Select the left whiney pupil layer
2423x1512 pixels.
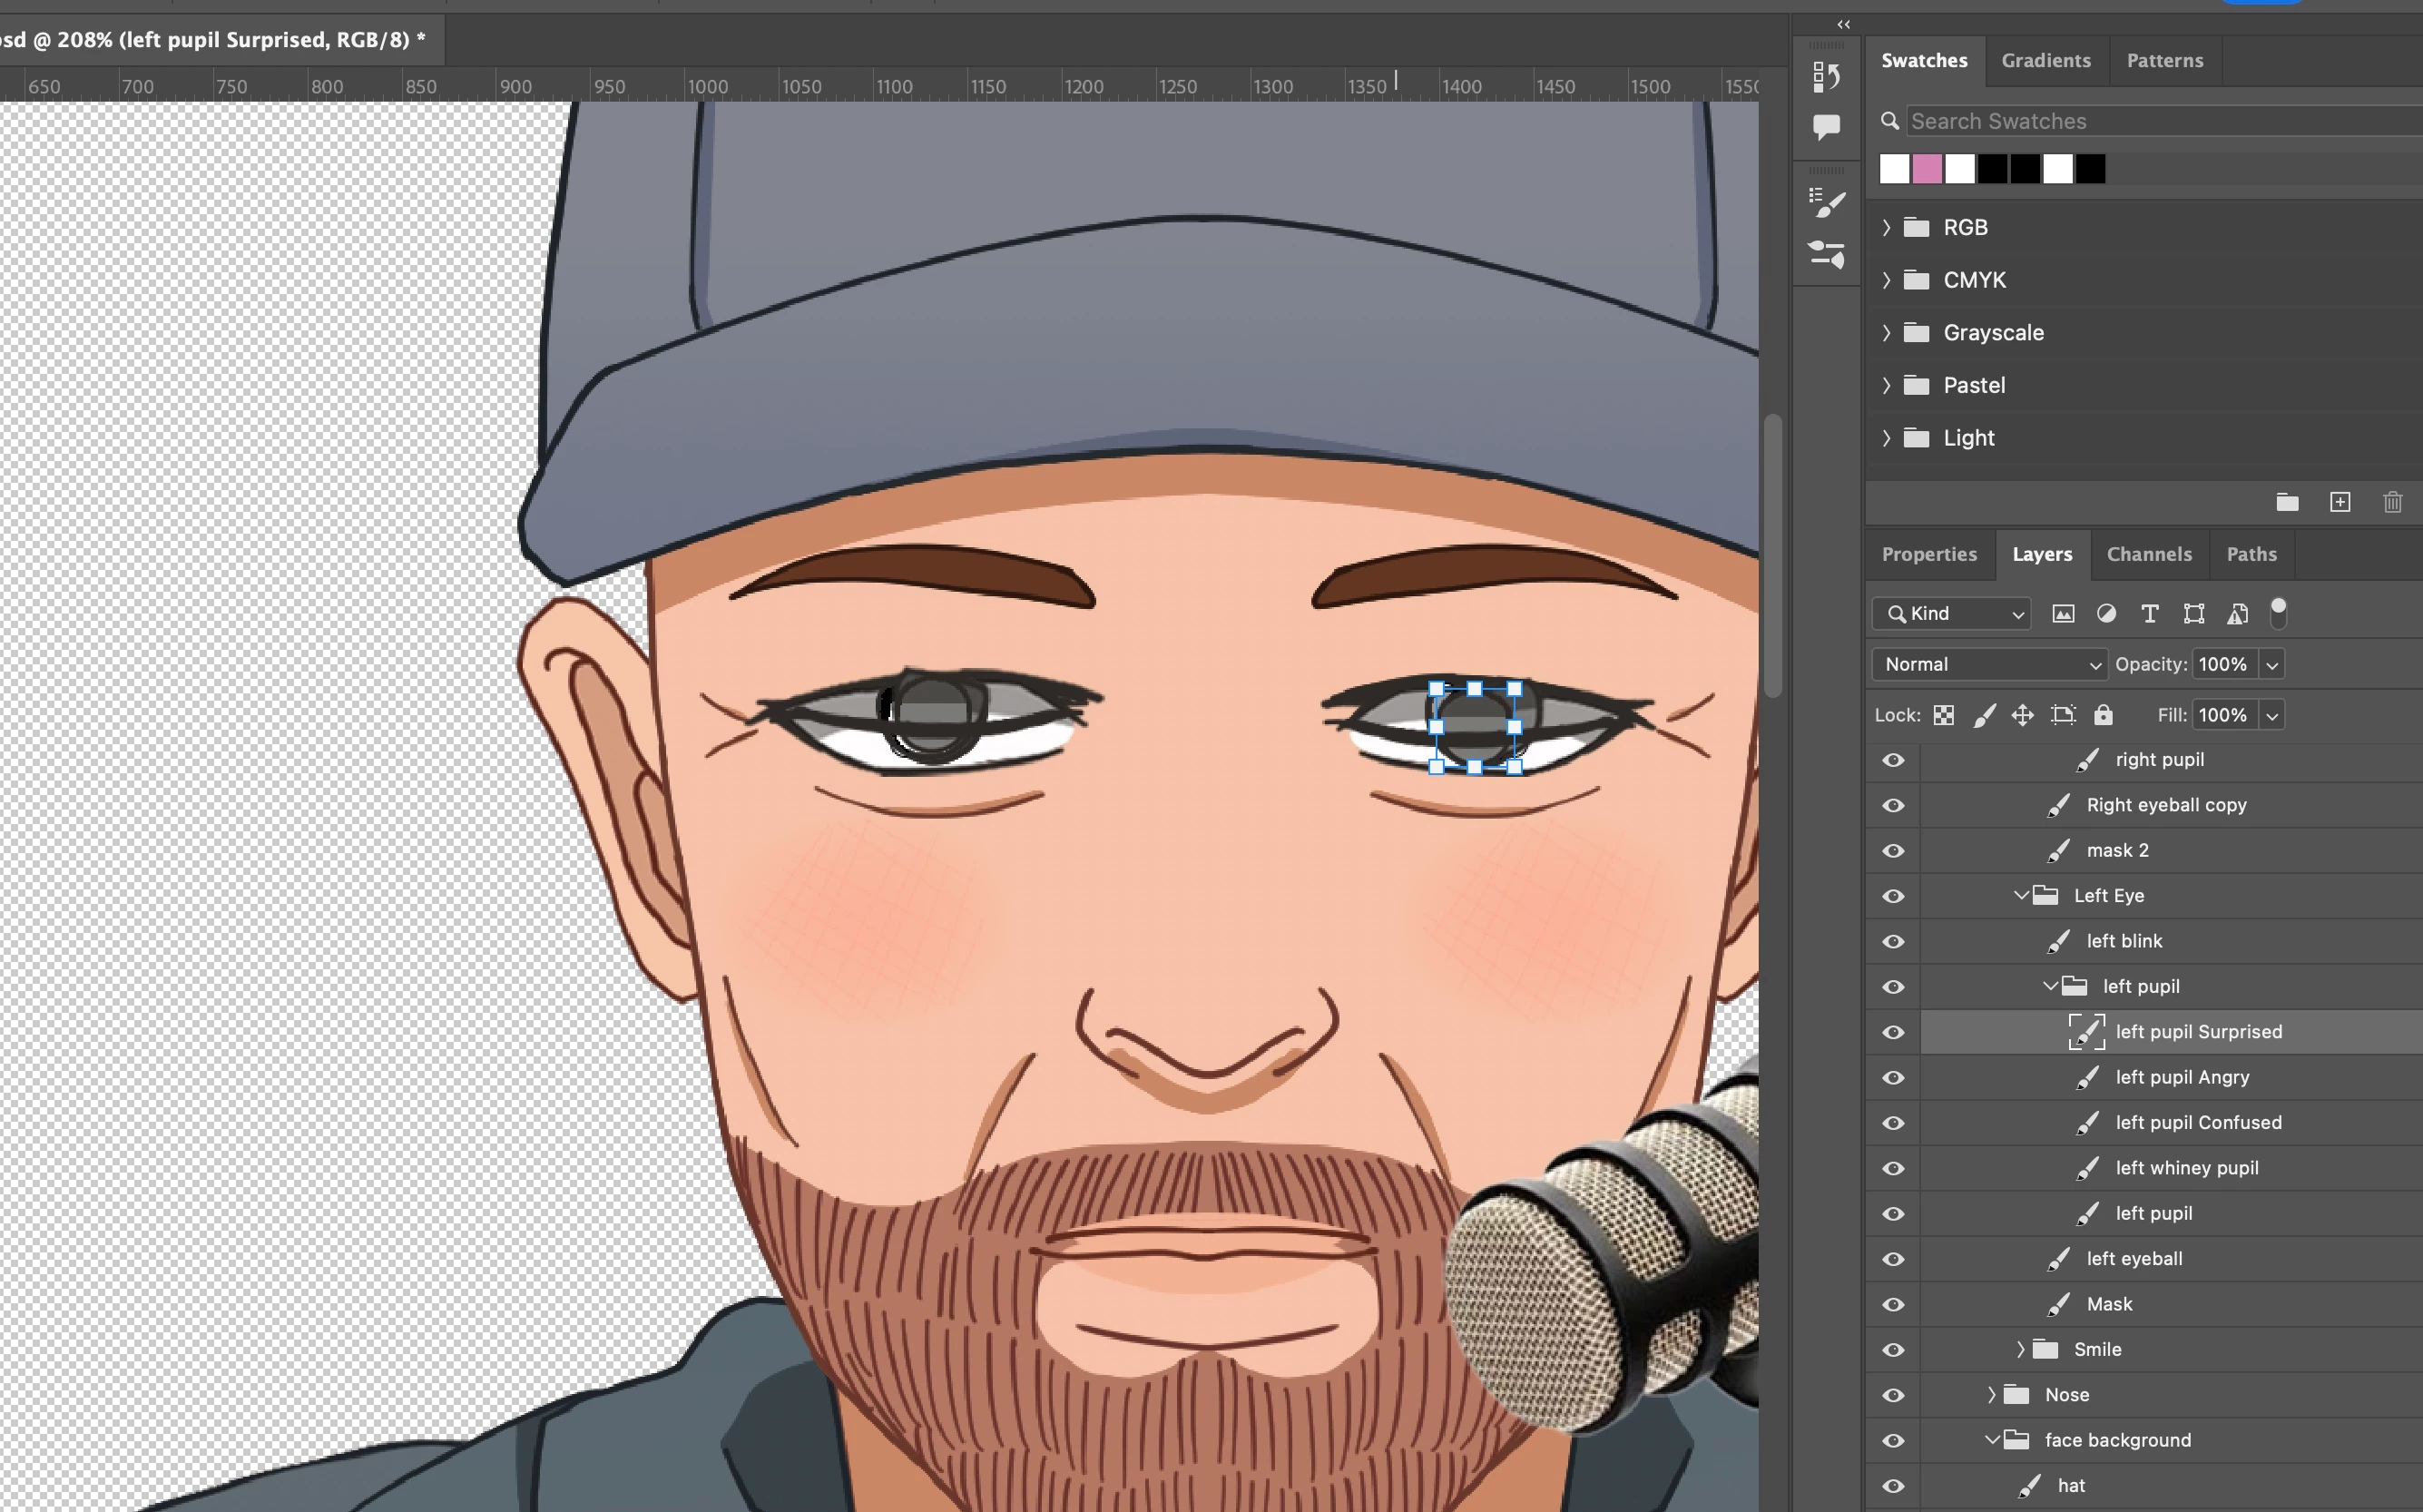pos(2186,1168)
